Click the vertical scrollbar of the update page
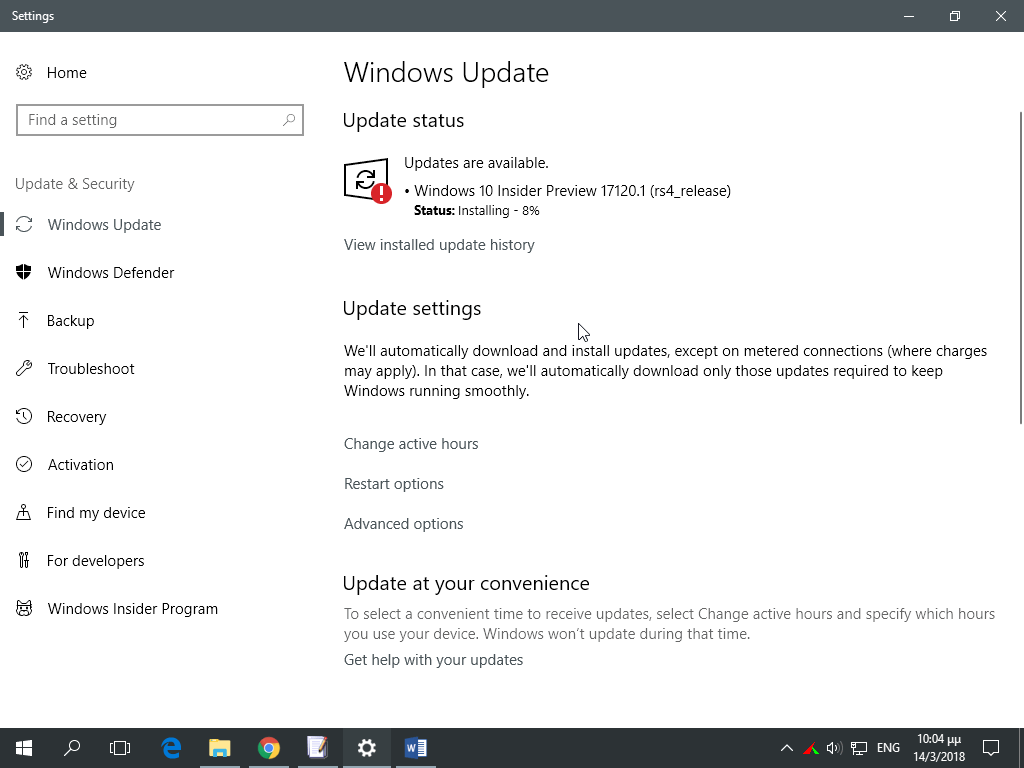This screenshot has width=1024, height=768. point(1021,268)
